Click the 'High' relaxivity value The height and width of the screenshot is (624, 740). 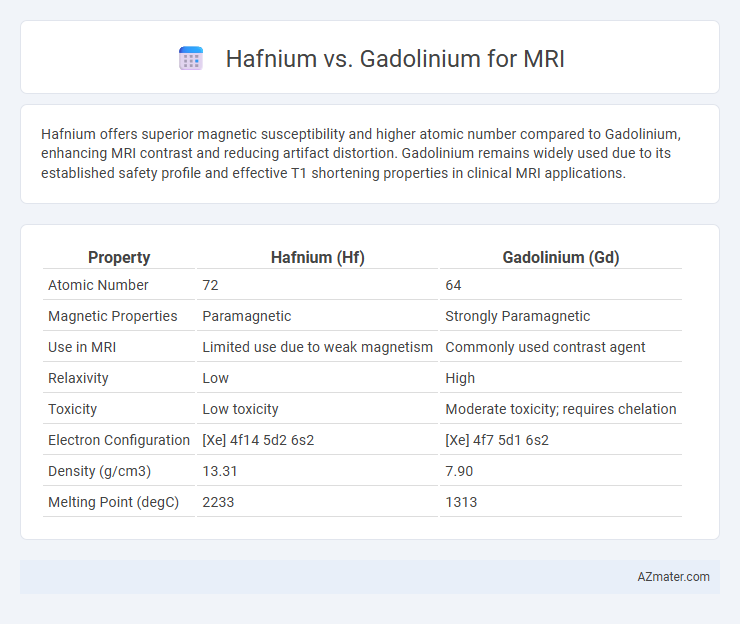coord(460,378)
